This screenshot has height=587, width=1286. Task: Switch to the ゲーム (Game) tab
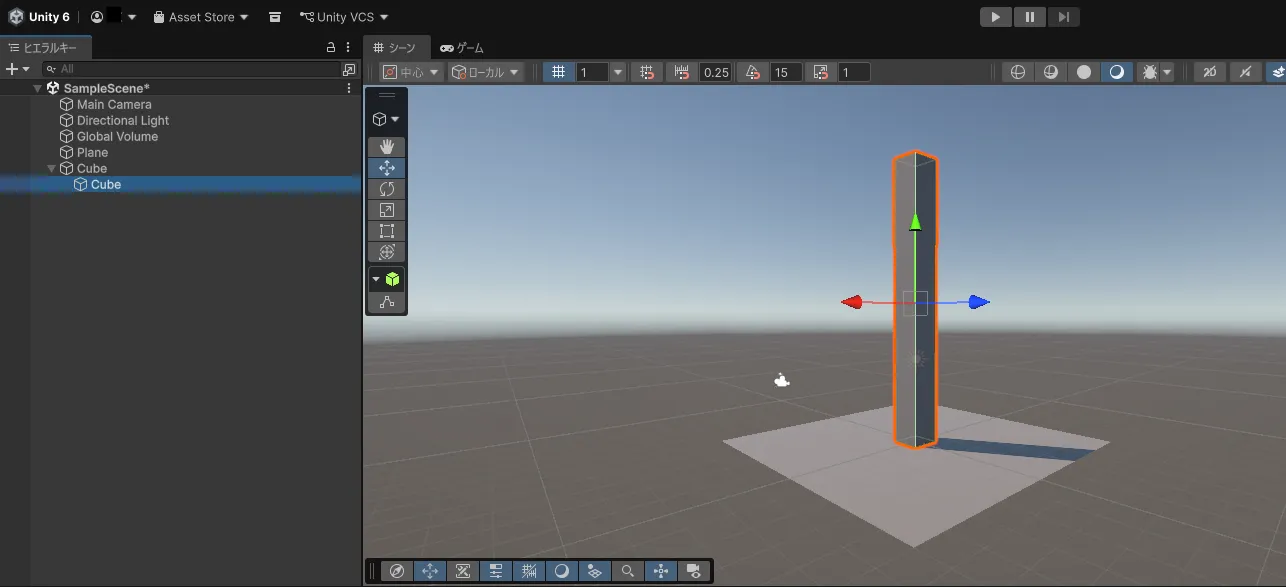(461, 47)
